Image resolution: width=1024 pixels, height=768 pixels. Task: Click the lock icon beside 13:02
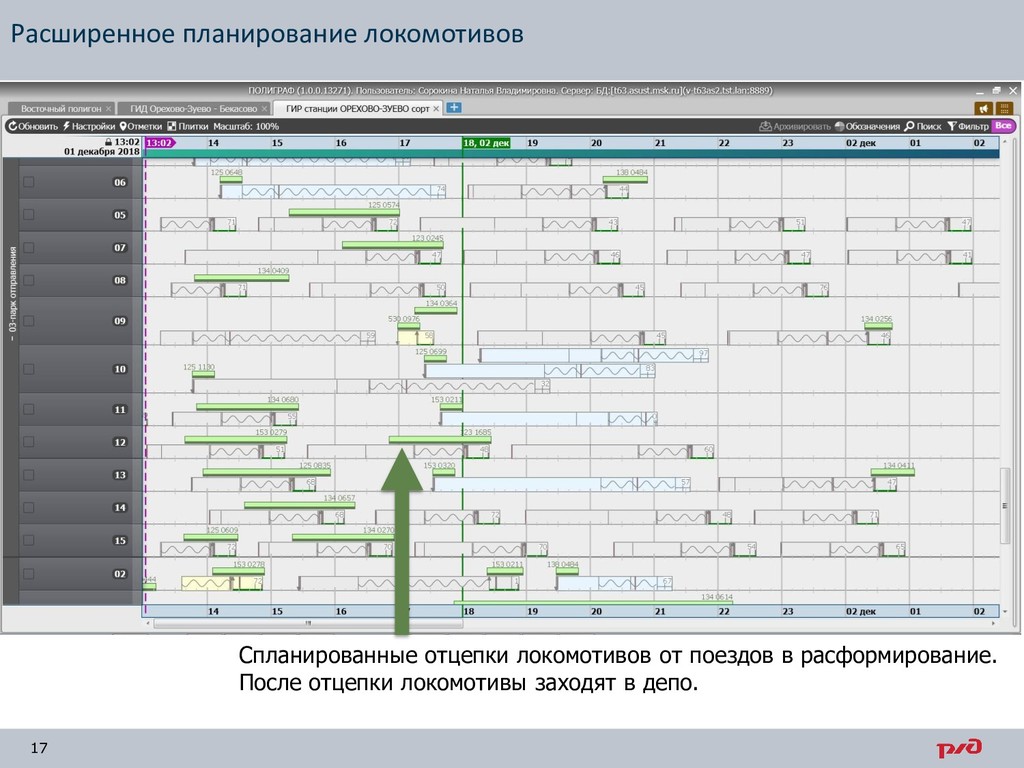(x=108, y=142)
